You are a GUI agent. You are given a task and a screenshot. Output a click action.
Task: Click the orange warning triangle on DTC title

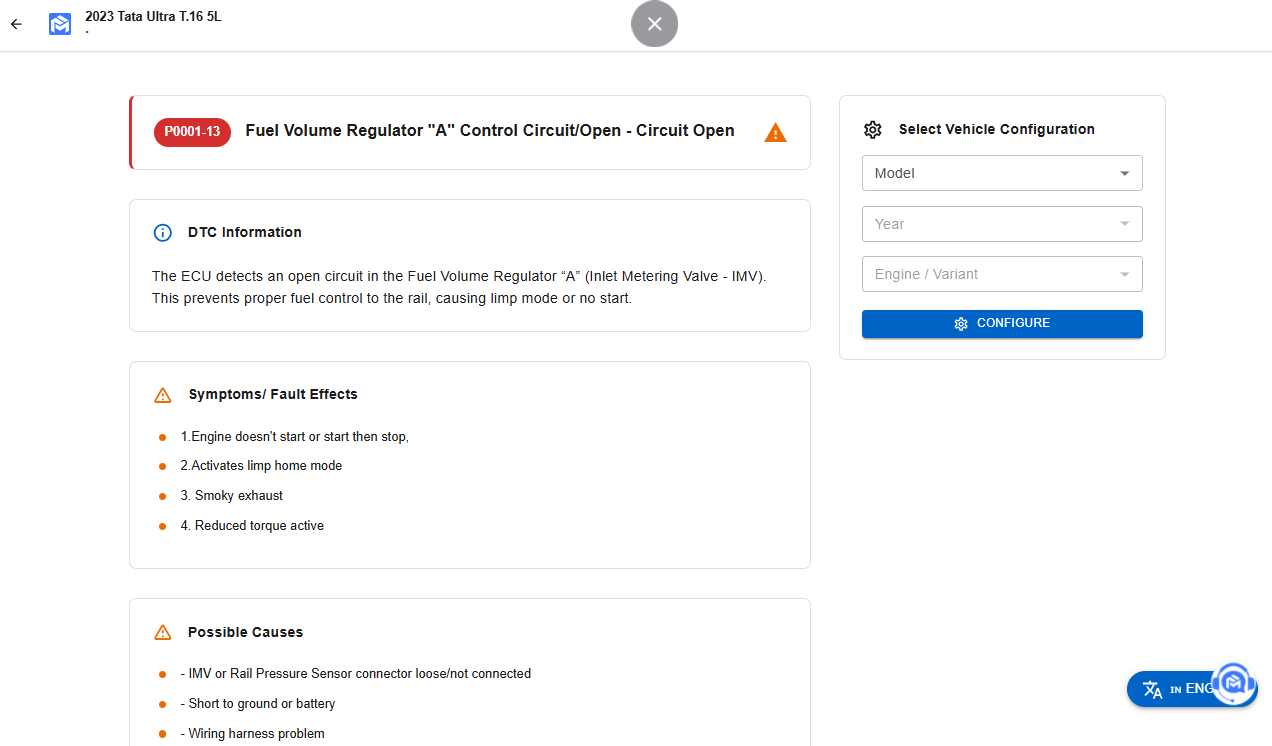[x=775, y=132]
